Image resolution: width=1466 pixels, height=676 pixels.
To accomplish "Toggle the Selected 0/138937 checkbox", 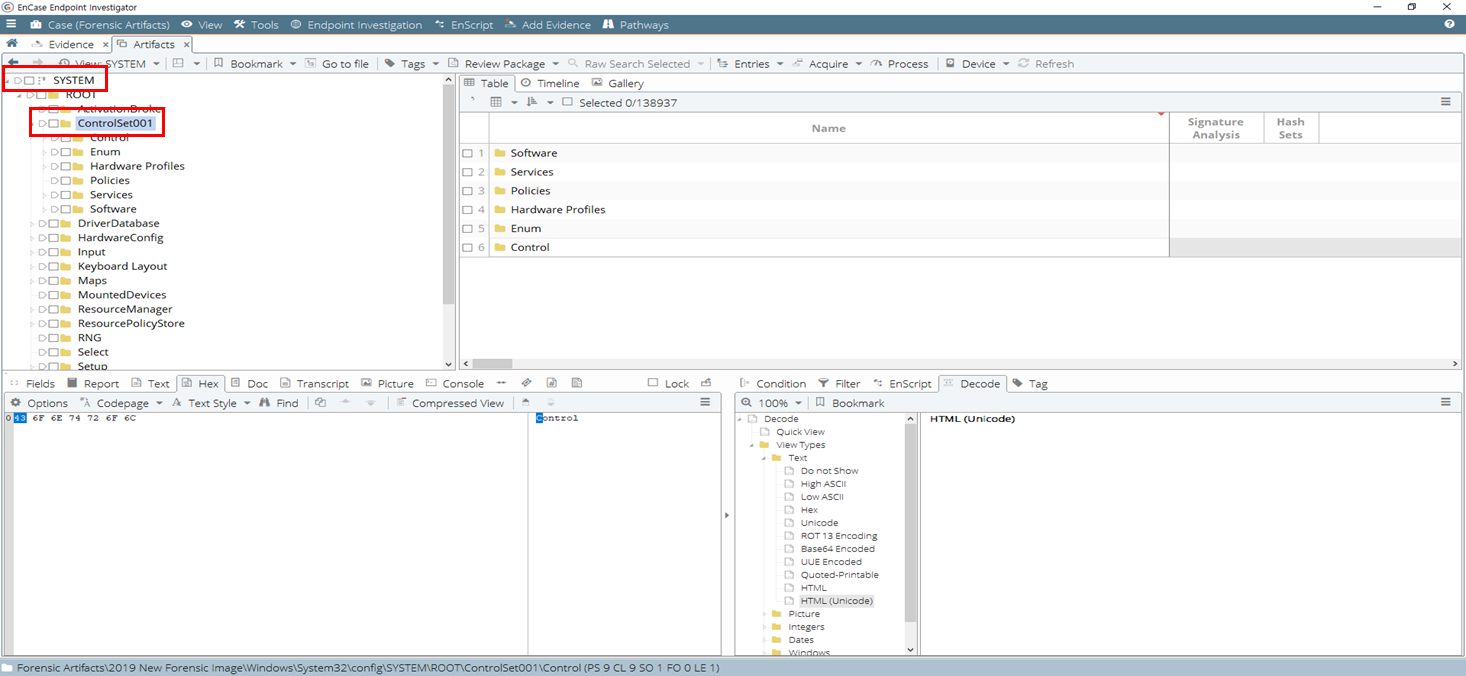I will [567, 102].
